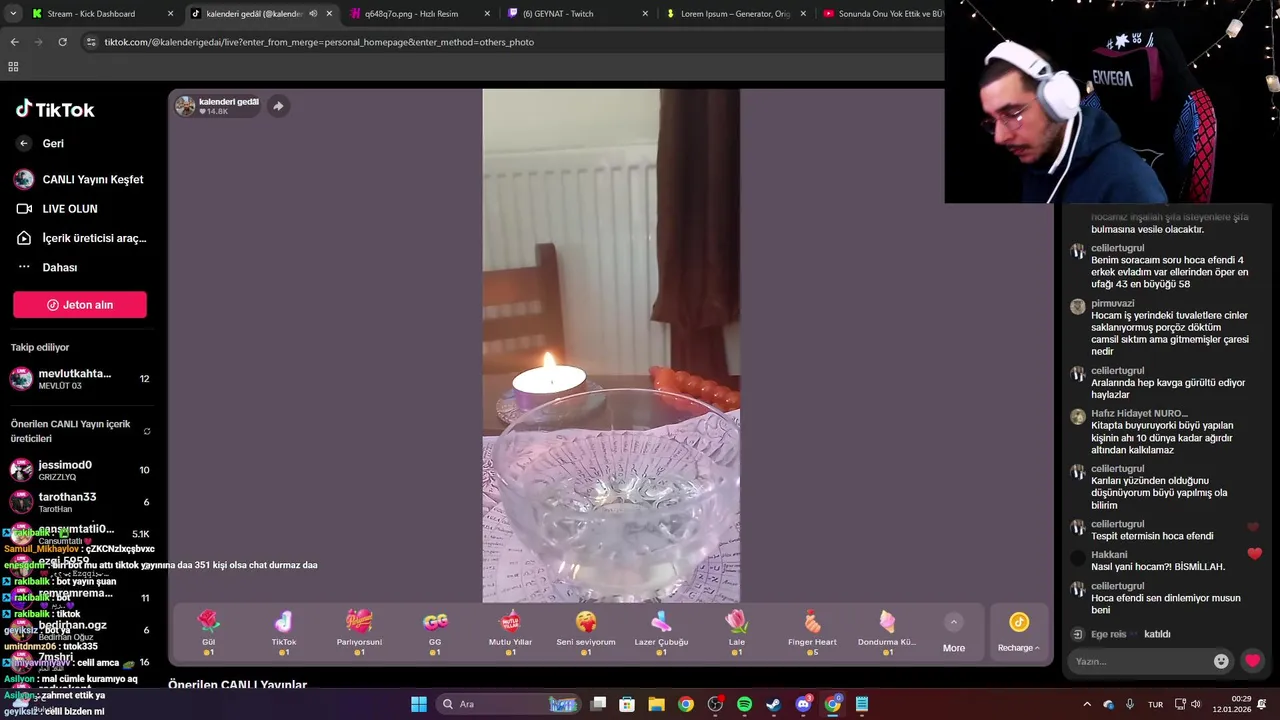Screen dimensions: 1280x720
Task: Expand more gifts with the More arrow
Action: 954,622
